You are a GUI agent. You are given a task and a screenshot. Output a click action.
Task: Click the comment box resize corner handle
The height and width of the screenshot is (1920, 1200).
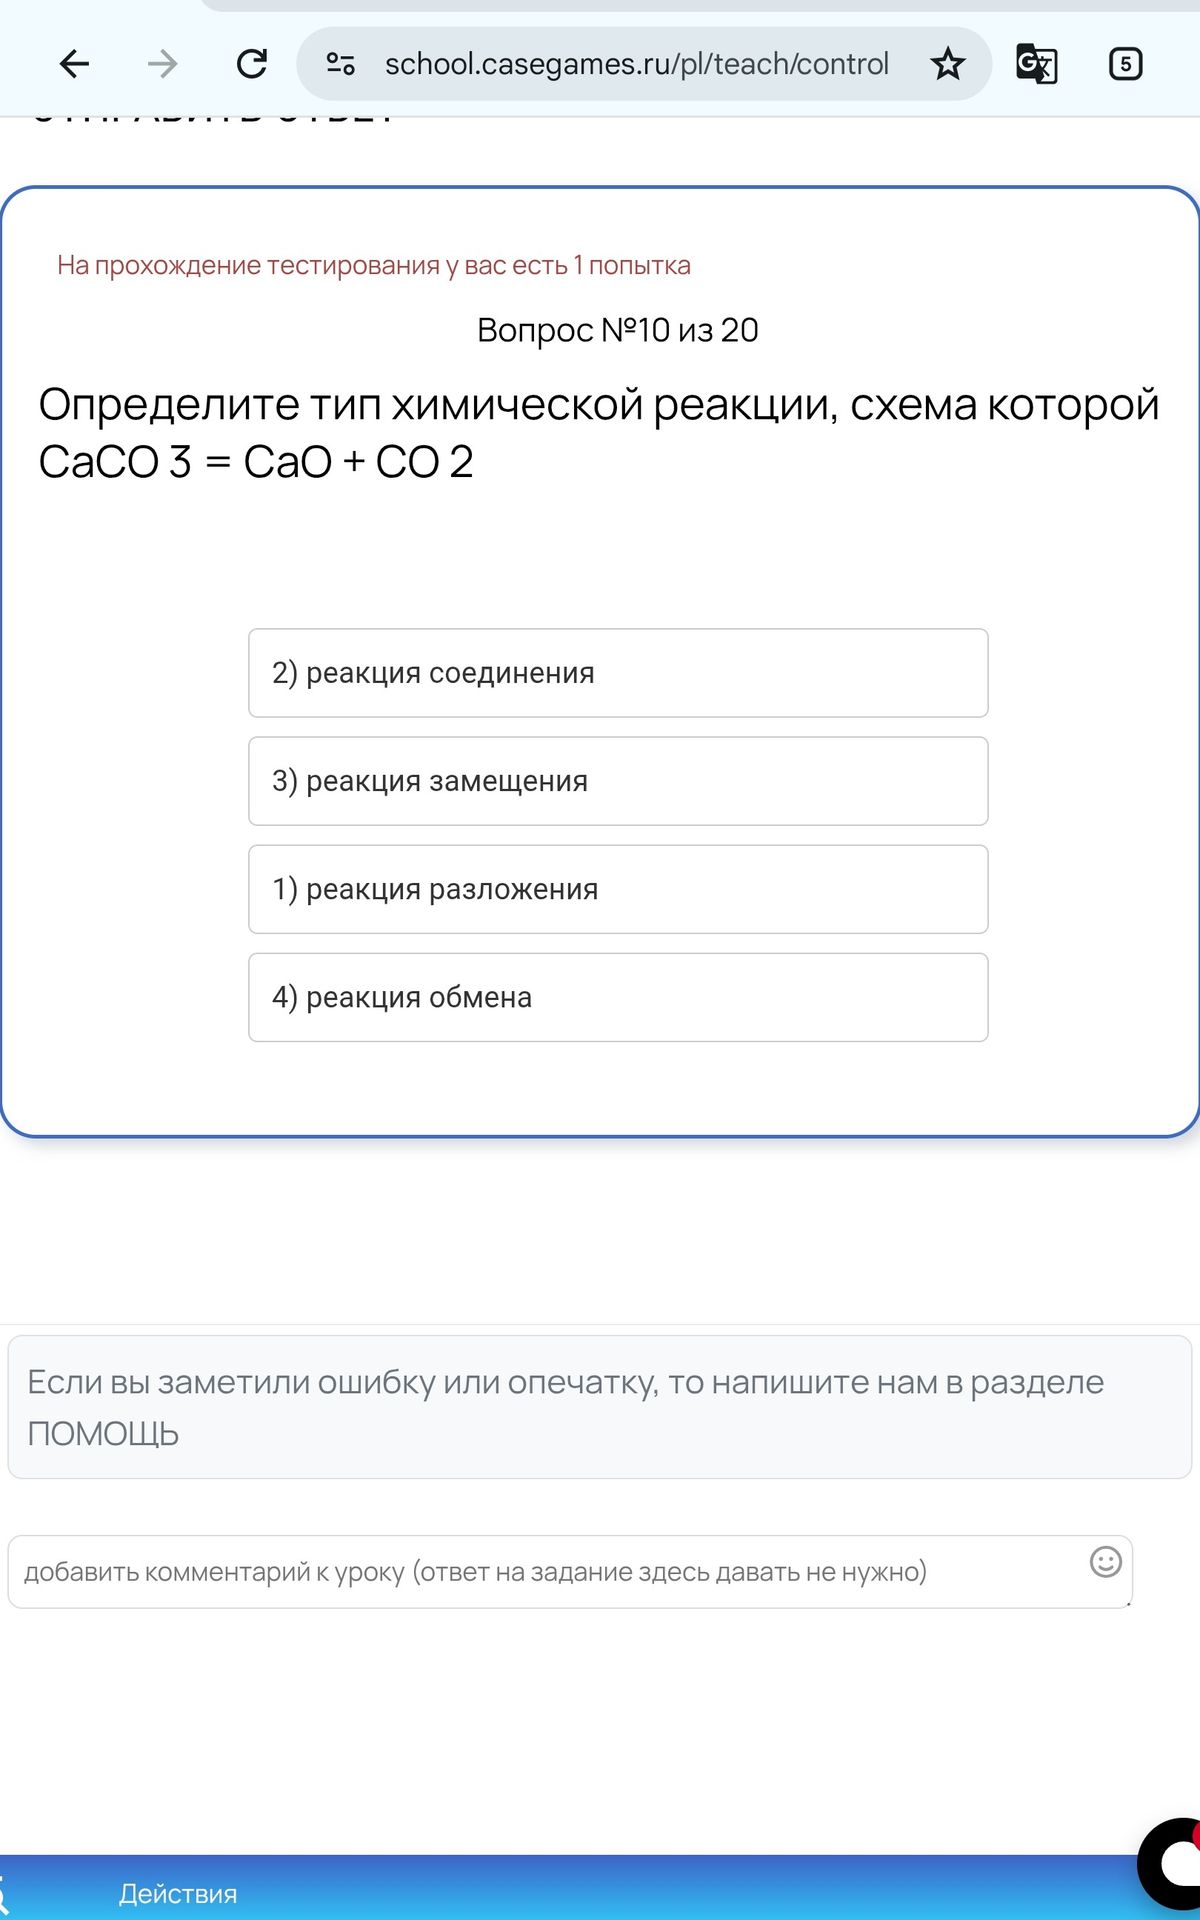click(1127, 1603)
